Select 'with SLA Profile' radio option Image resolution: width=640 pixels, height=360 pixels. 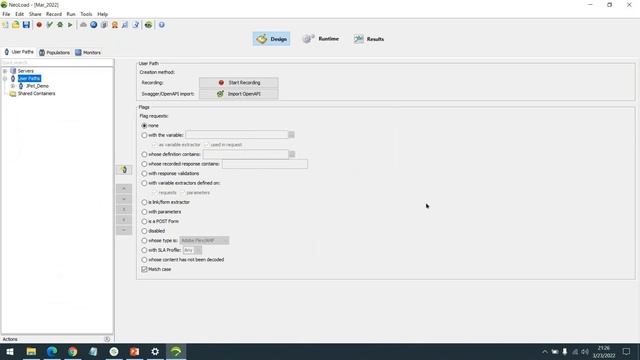coord(144,250)
